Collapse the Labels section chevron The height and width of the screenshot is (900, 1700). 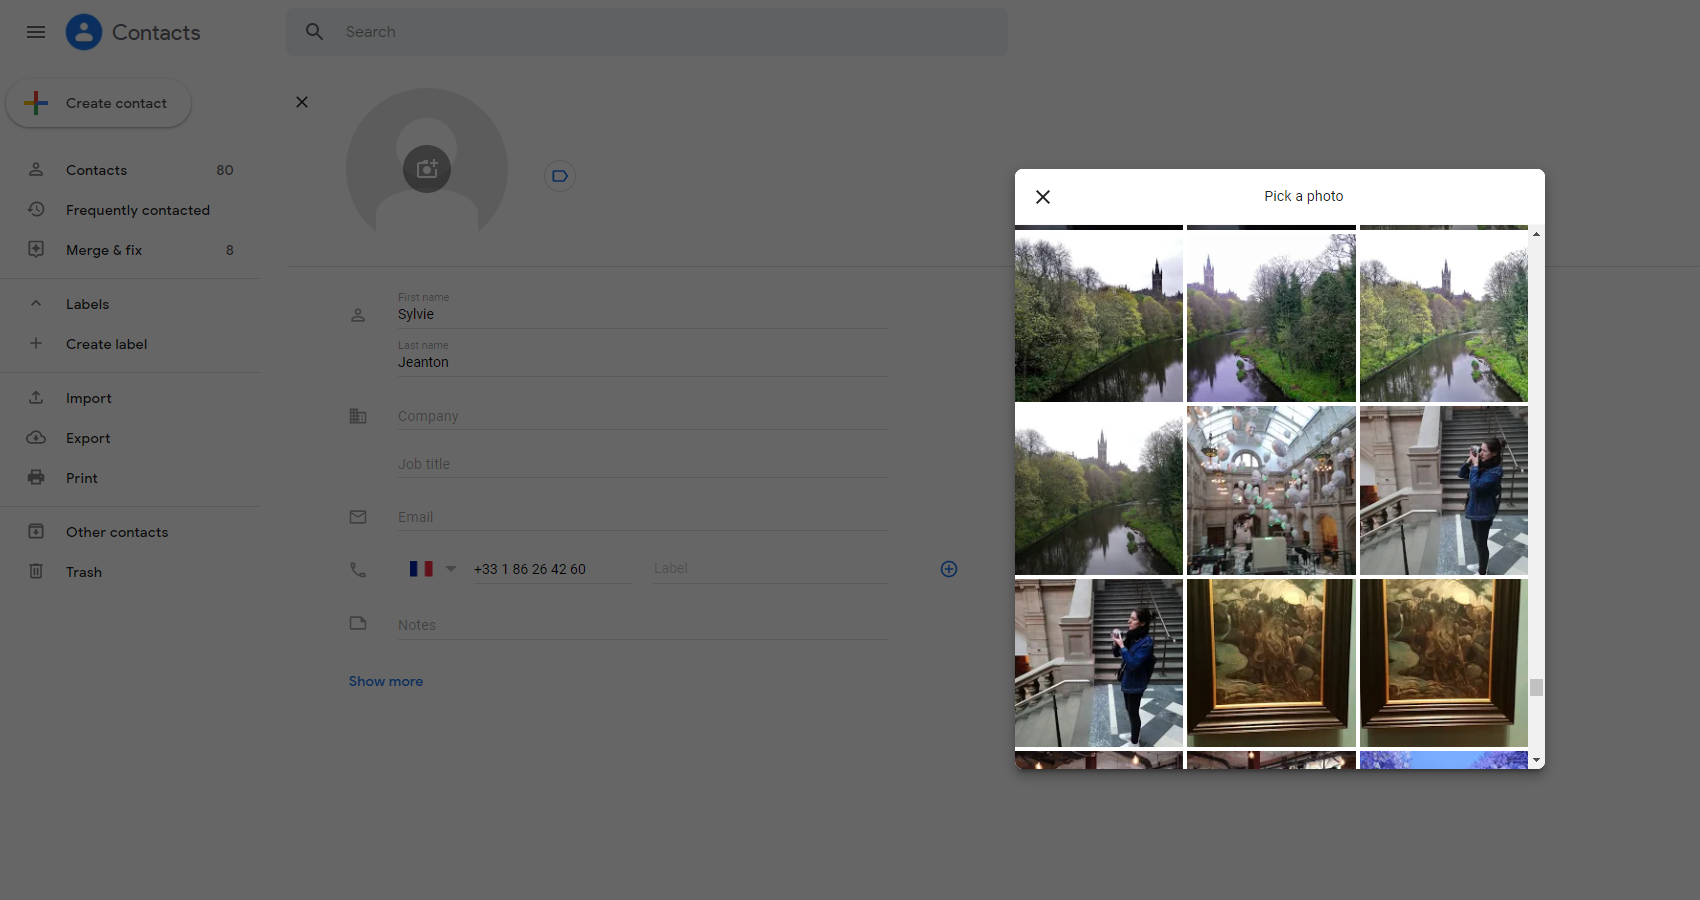click(36, 304)
